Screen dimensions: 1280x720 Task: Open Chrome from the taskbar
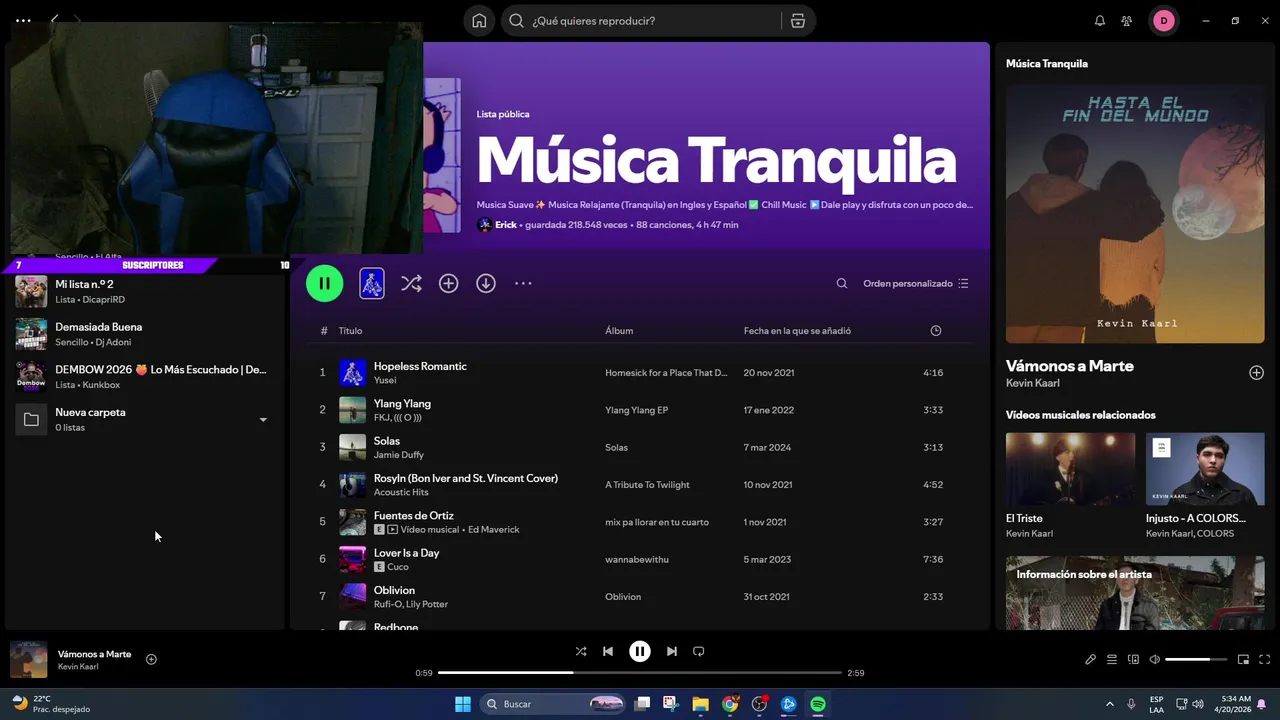tap(730, 704)
